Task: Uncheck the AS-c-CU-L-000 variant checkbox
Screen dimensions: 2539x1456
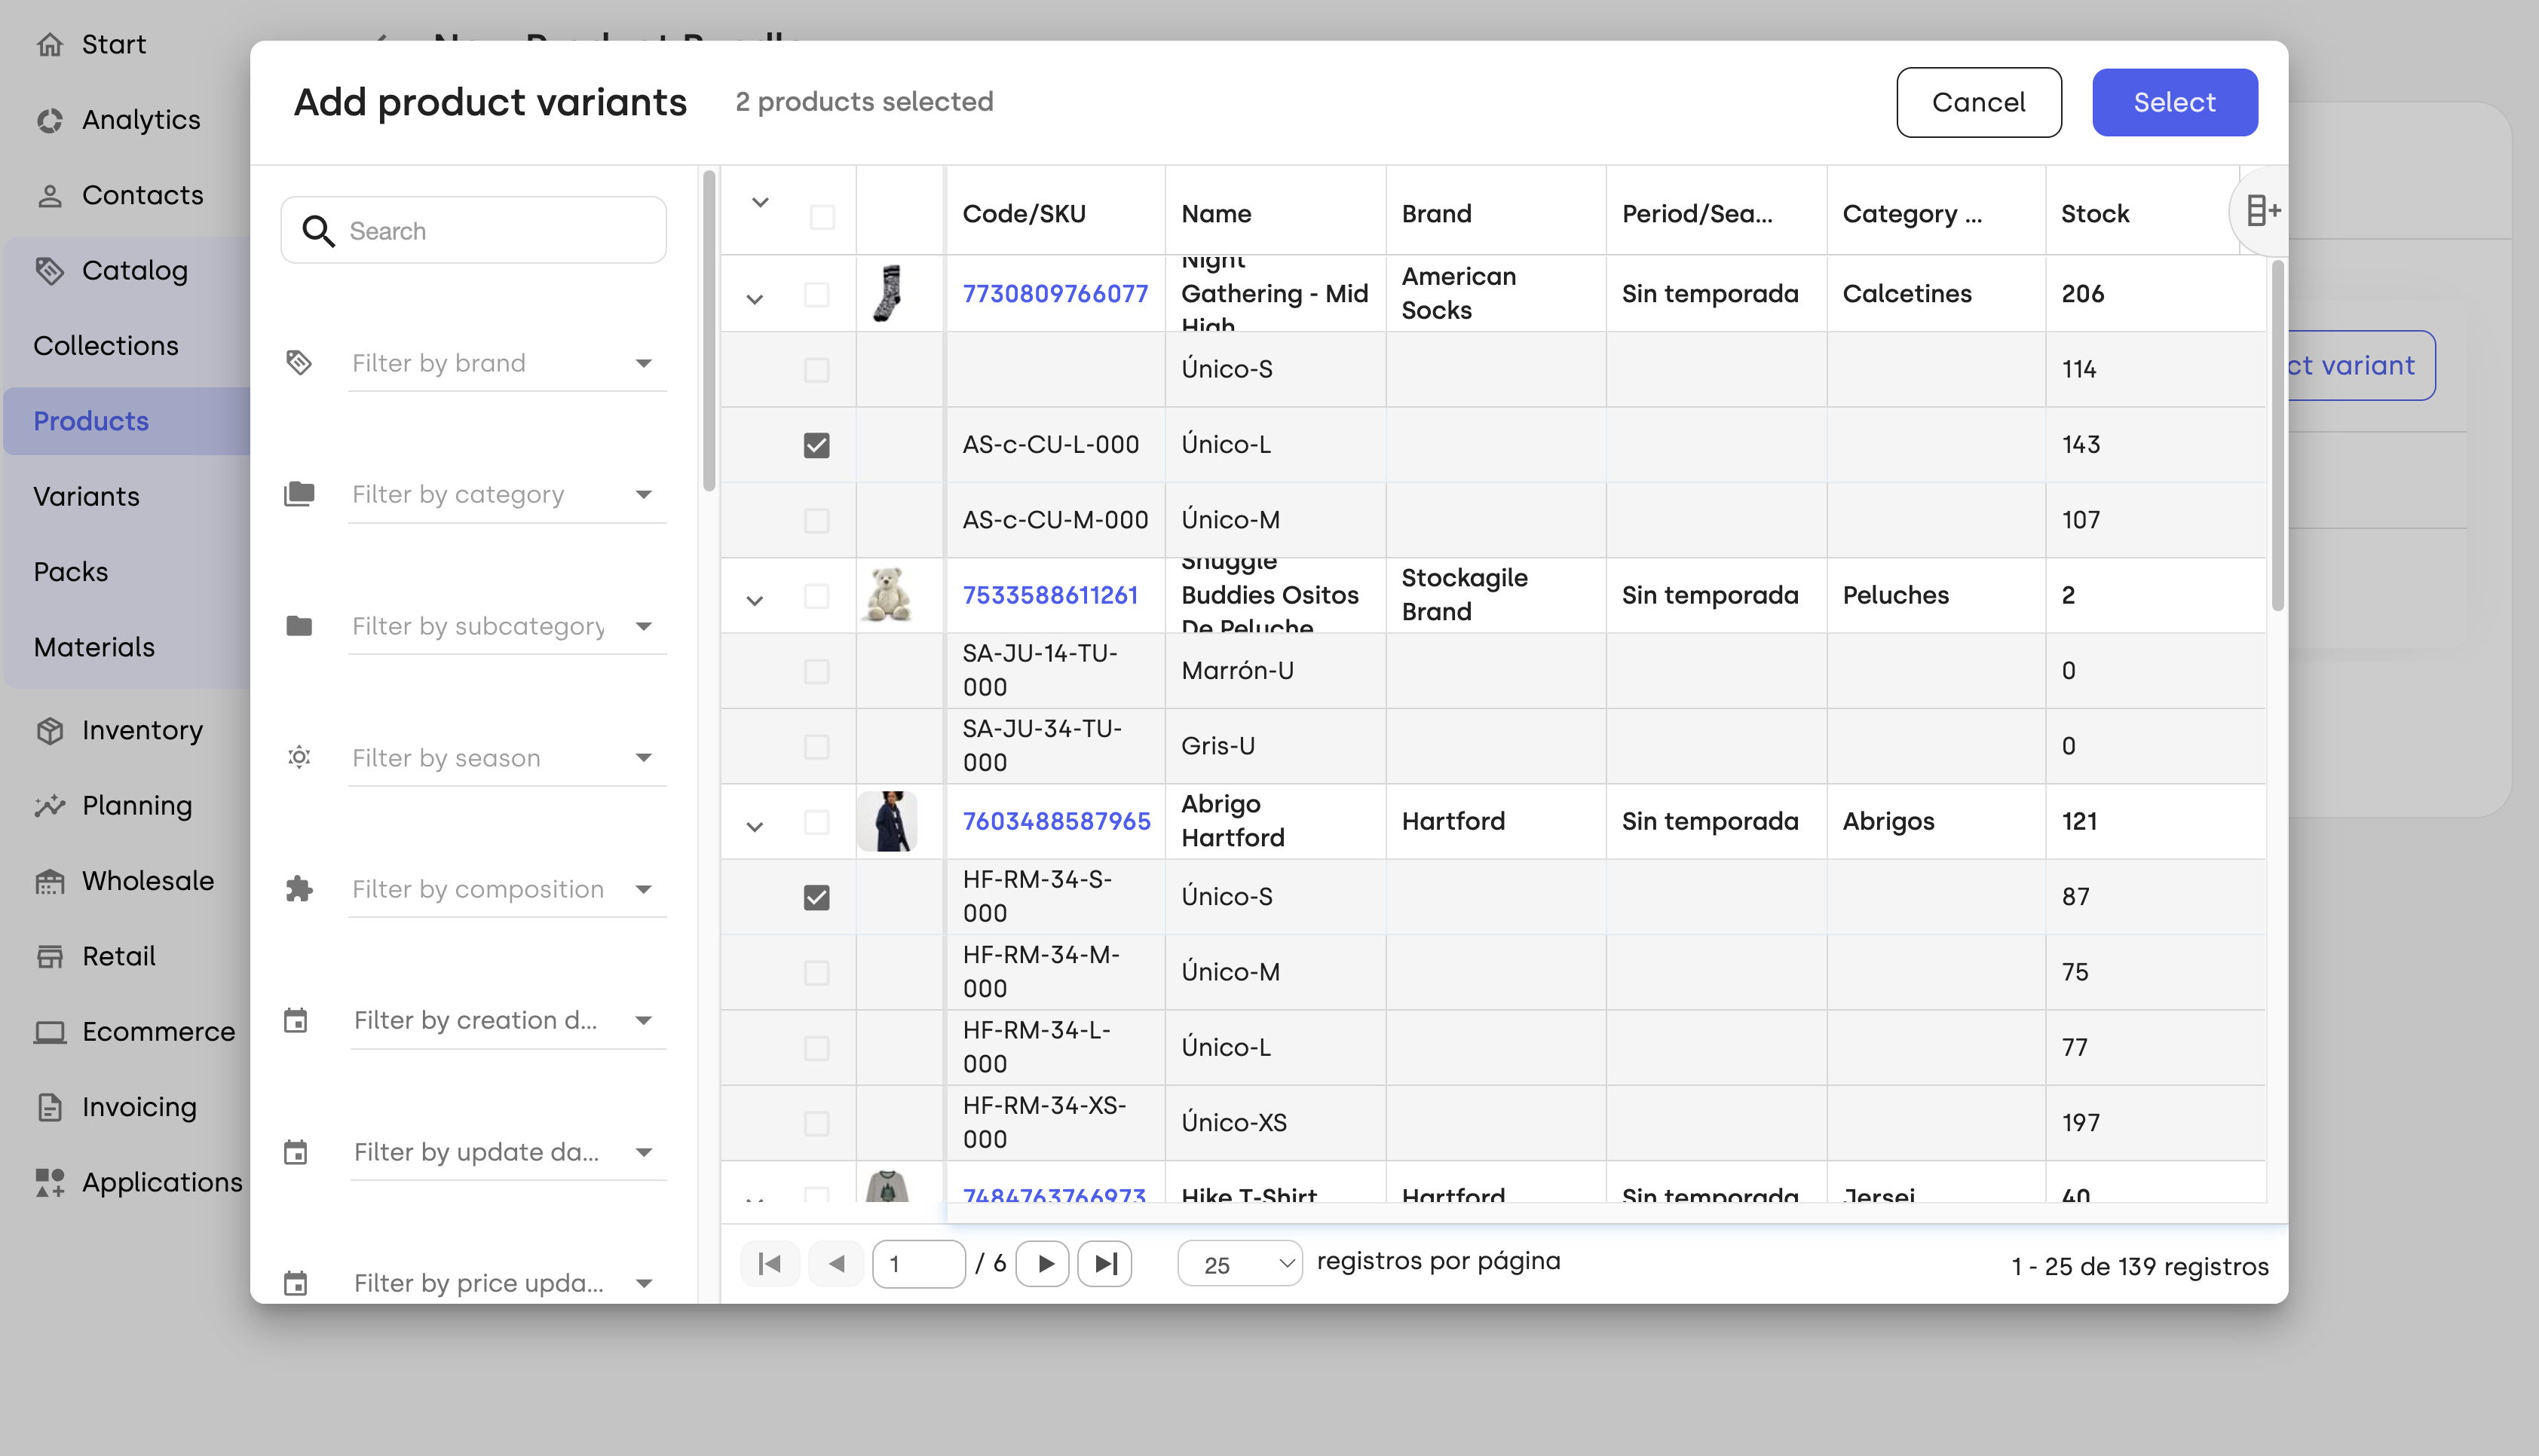Action: coord(816,445)
